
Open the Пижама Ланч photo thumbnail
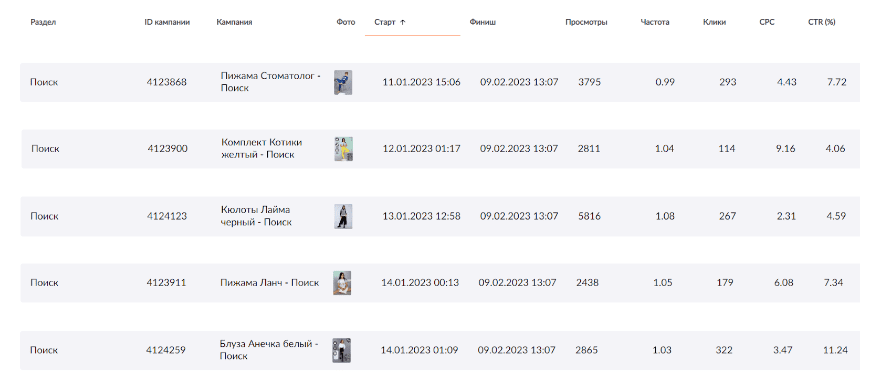click(x=342, y=283)
